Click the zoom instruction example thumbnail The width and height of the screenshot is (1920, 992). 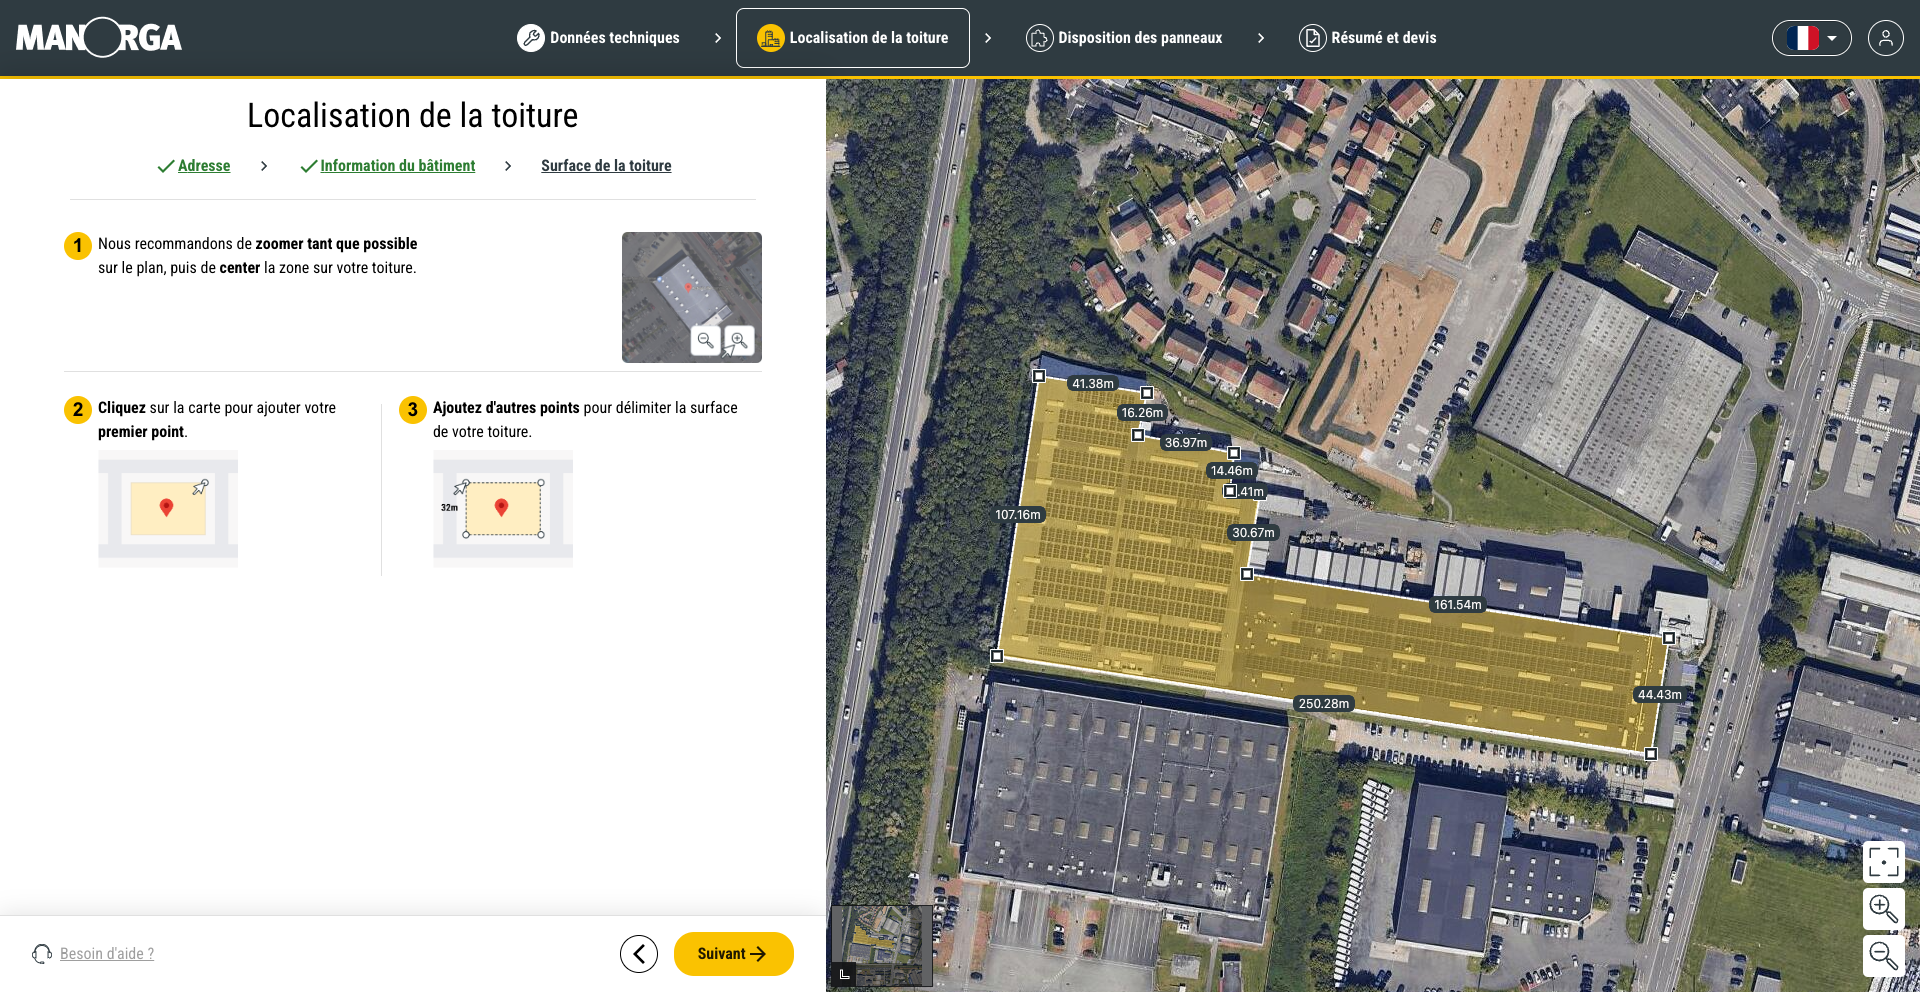click(x=691, y=297)
